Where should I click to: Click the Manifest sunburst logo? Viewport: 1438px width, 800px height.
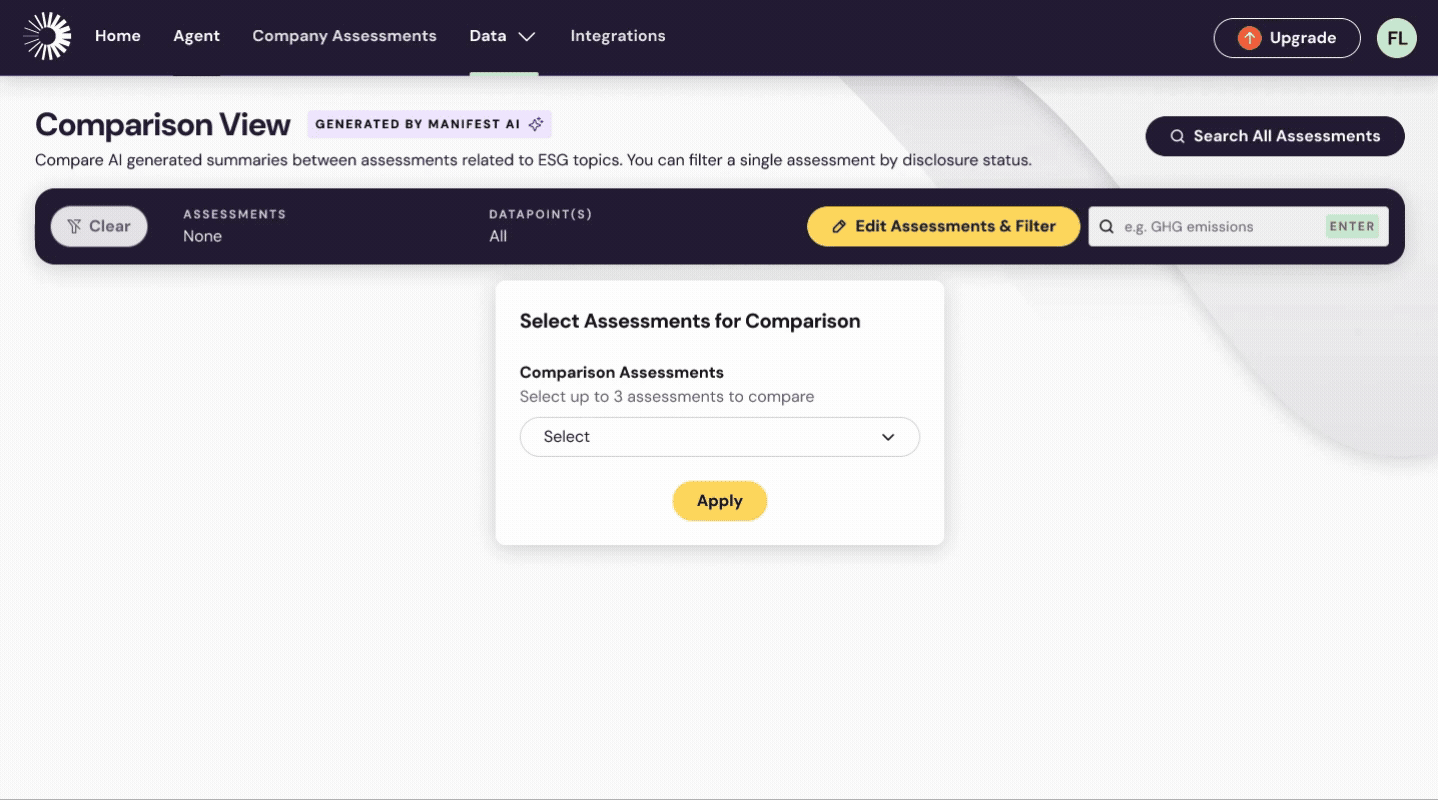pos(47,37)
